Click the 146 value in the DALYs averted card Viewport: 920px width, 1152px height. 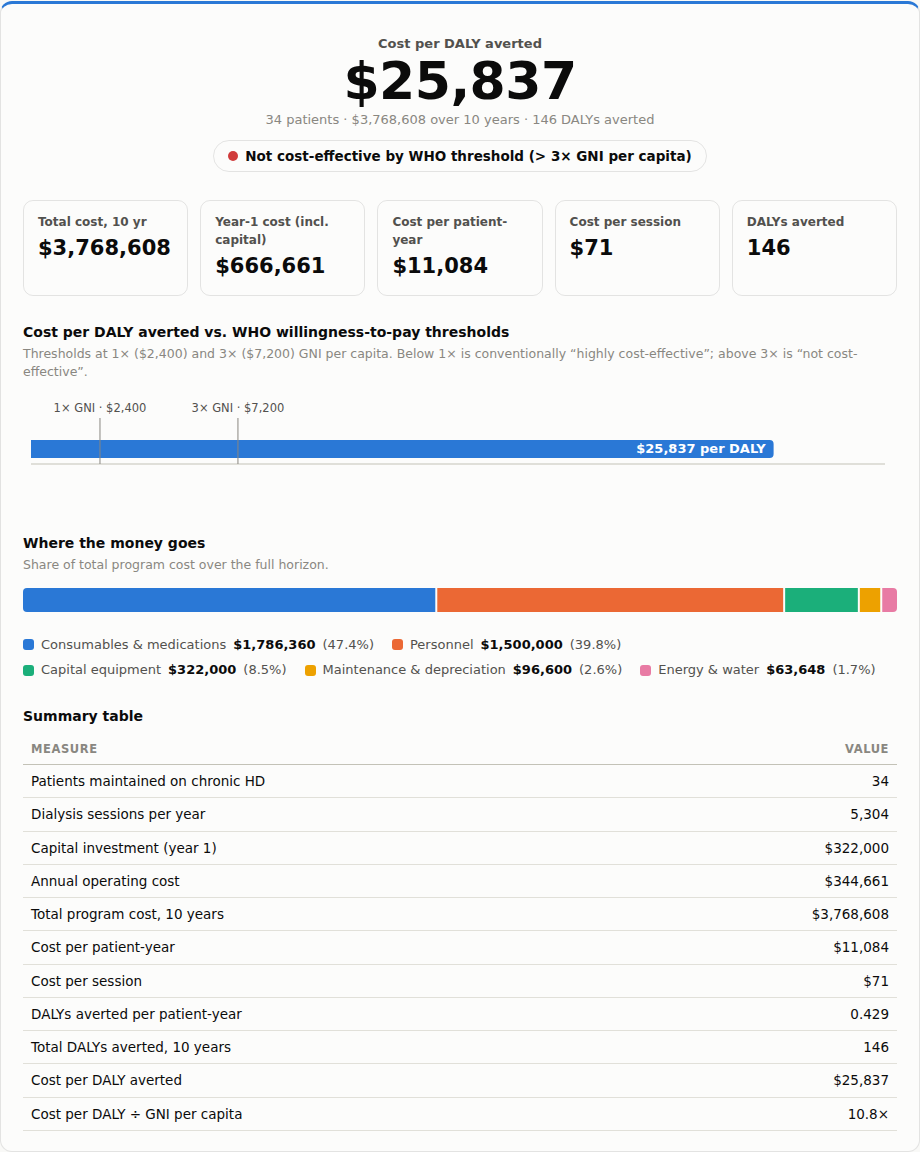[x=769, y=248]
